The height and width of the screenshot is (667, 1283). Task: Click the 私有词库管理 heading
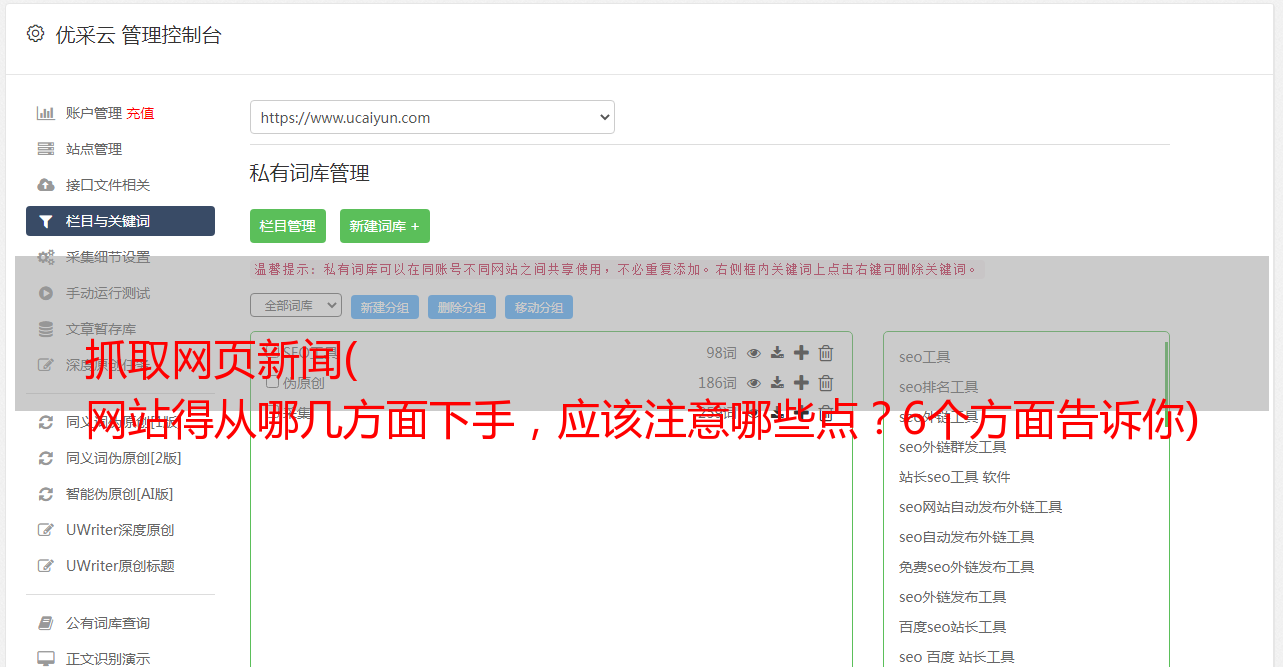pos(310,174)
